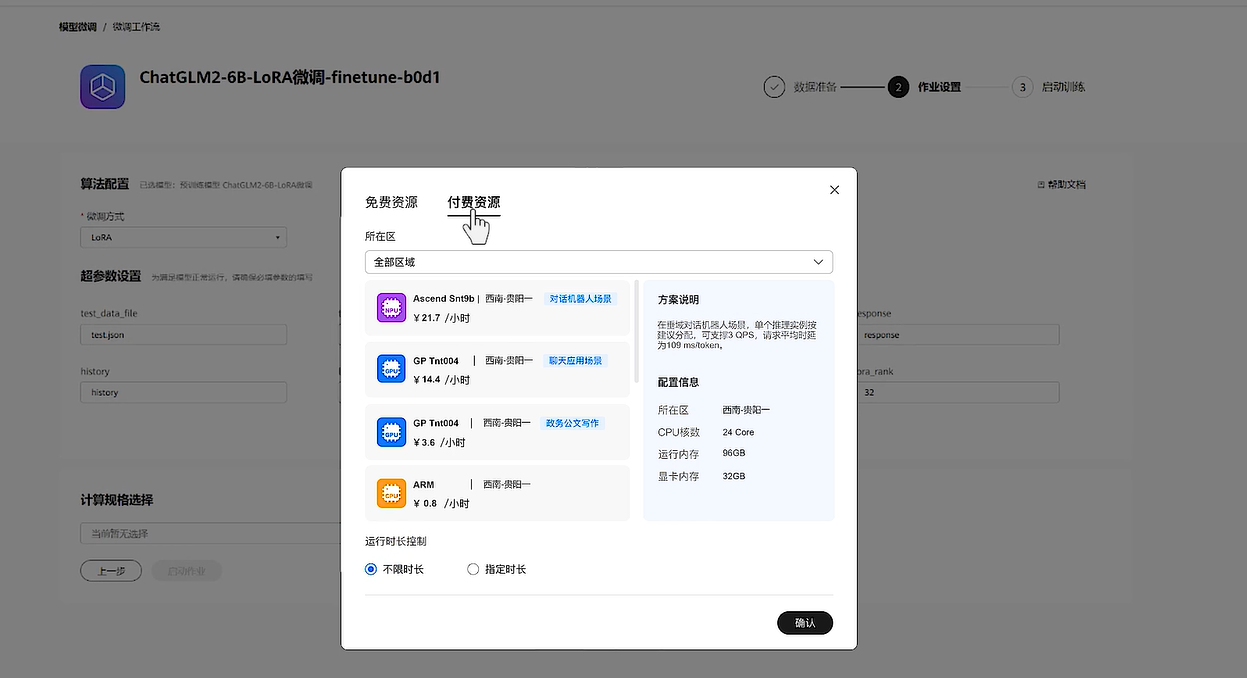Image resolution: width=1247 pixels, height=678 pixels.
Task: Click the response input field
Action: (x=956, y=335)
